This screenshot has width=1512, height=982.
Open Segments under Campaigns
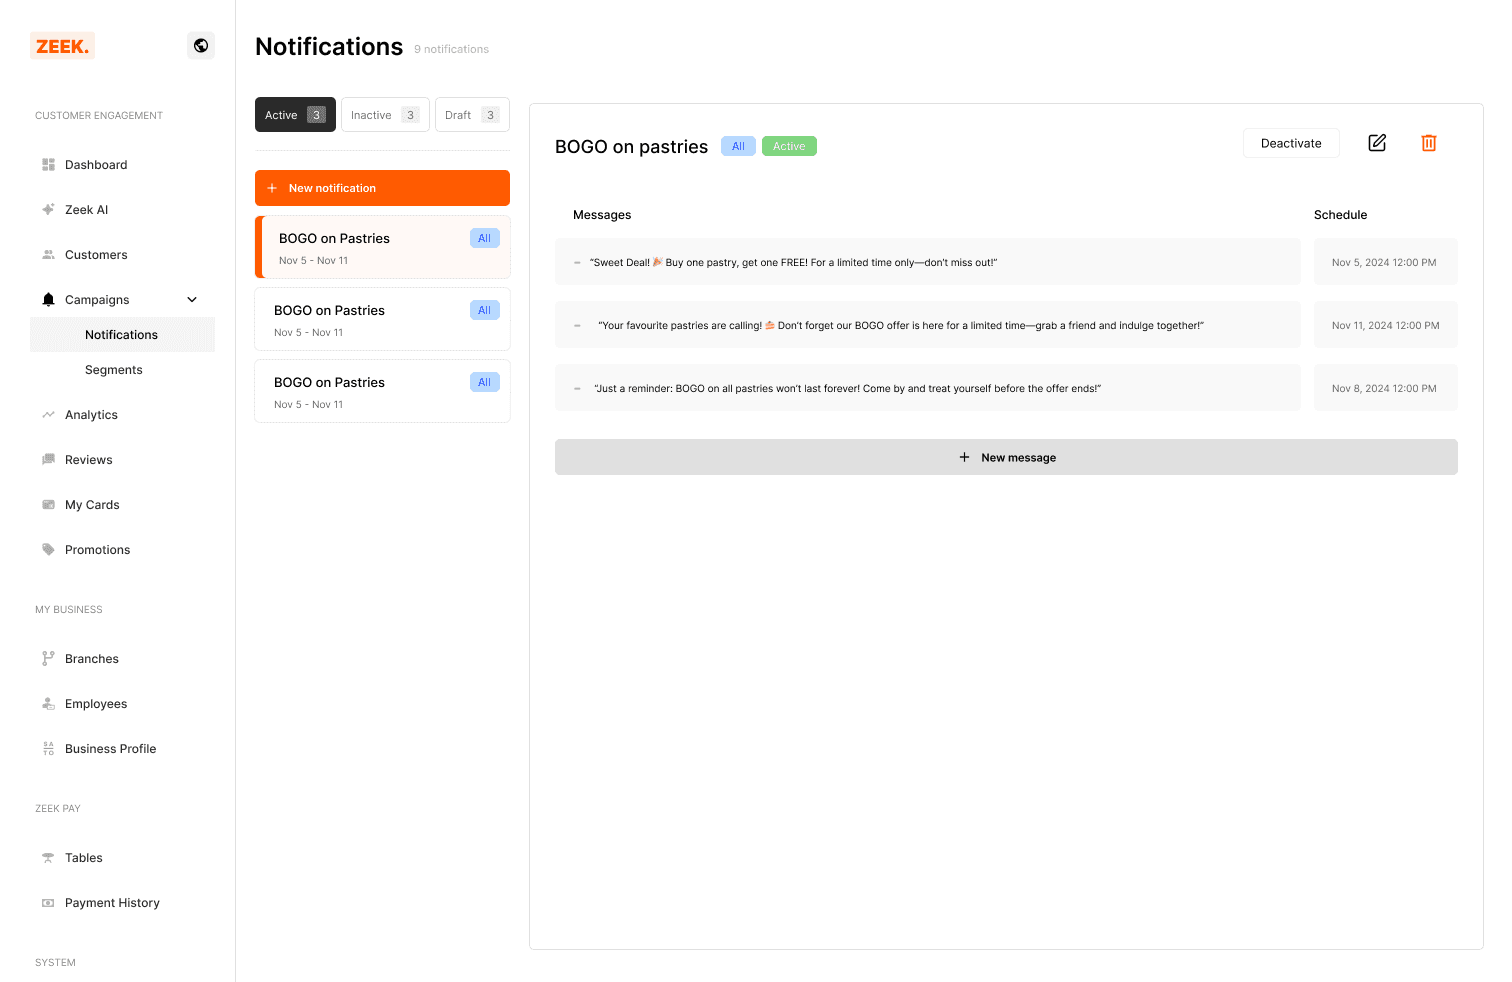[x=114, y=370]
